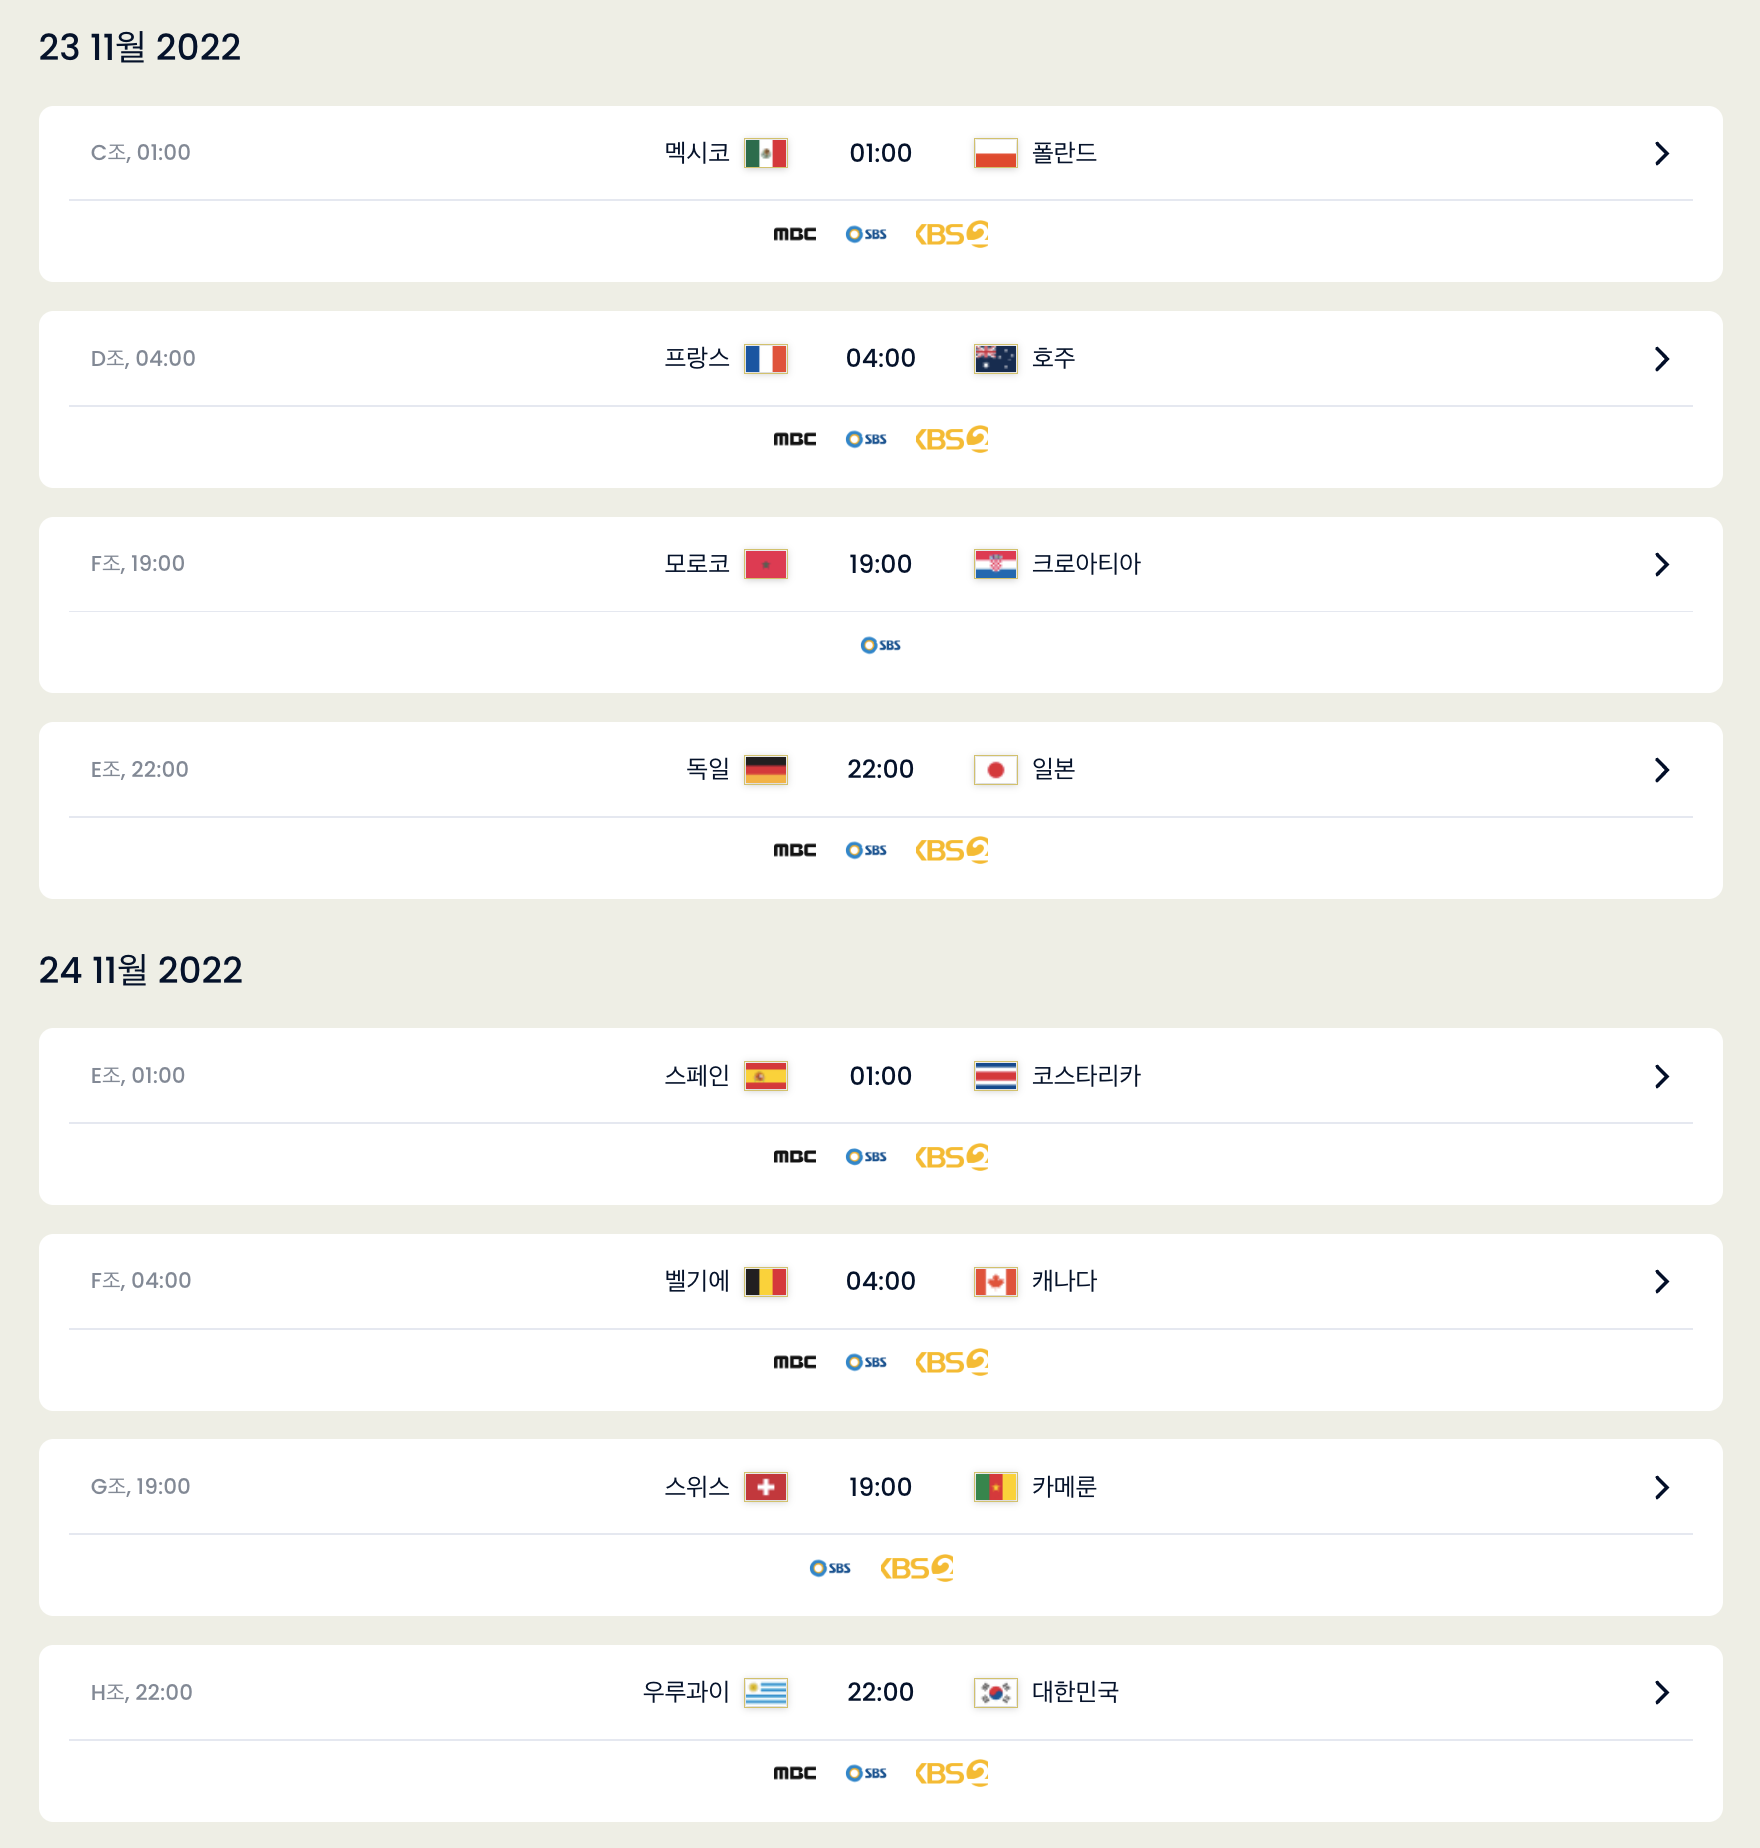Click the South Korea flag icon

pos(995,1693)
